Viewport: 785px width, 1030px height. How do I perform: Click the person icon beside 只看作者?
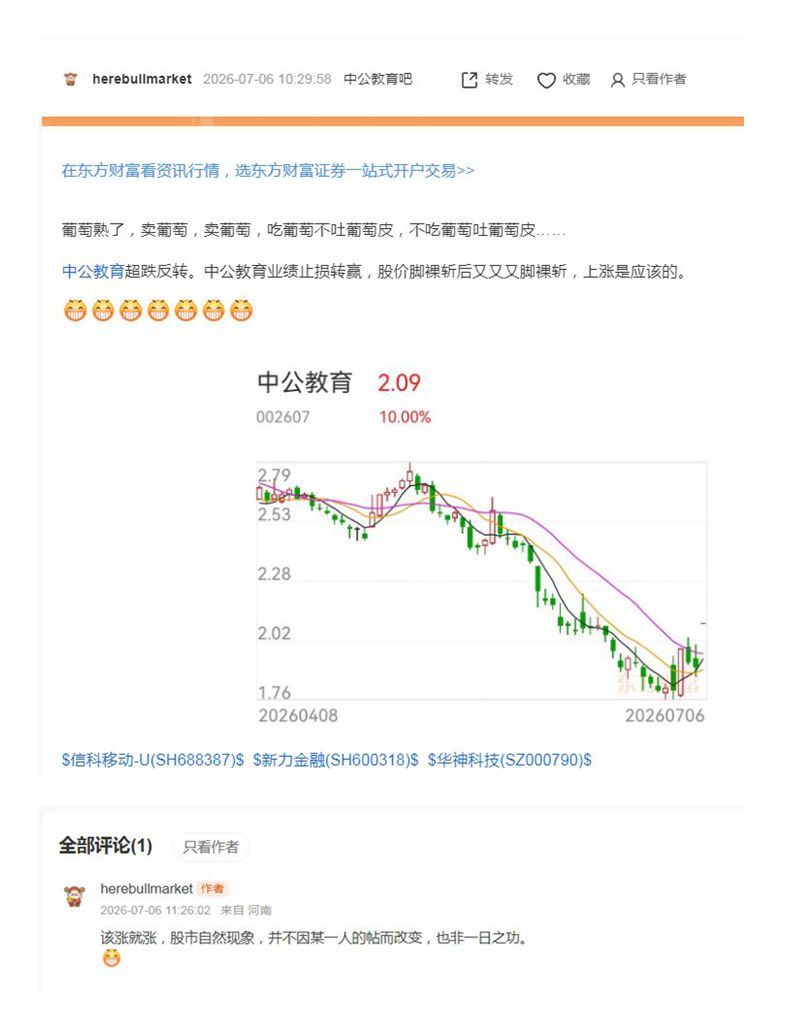point(617,80)
